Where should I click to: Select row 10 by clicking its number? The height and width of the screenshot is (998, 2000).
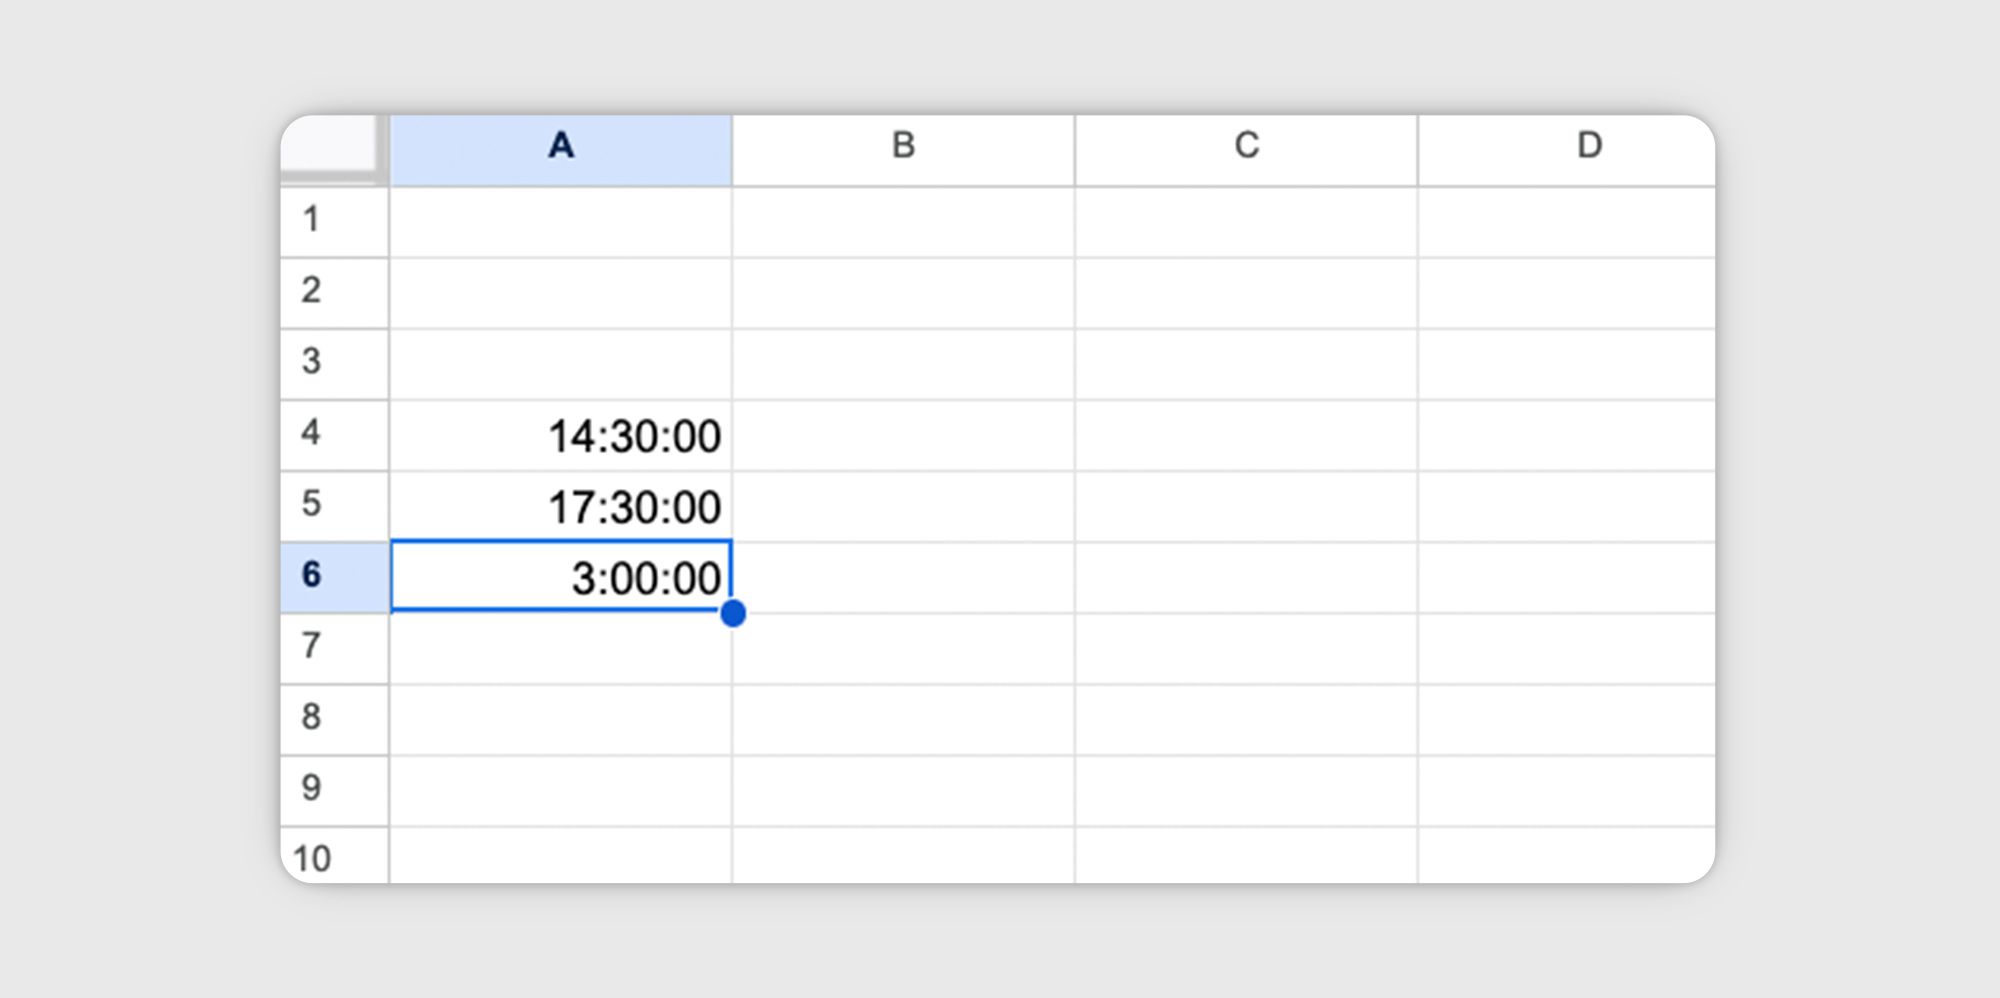[x=313, y=858]
